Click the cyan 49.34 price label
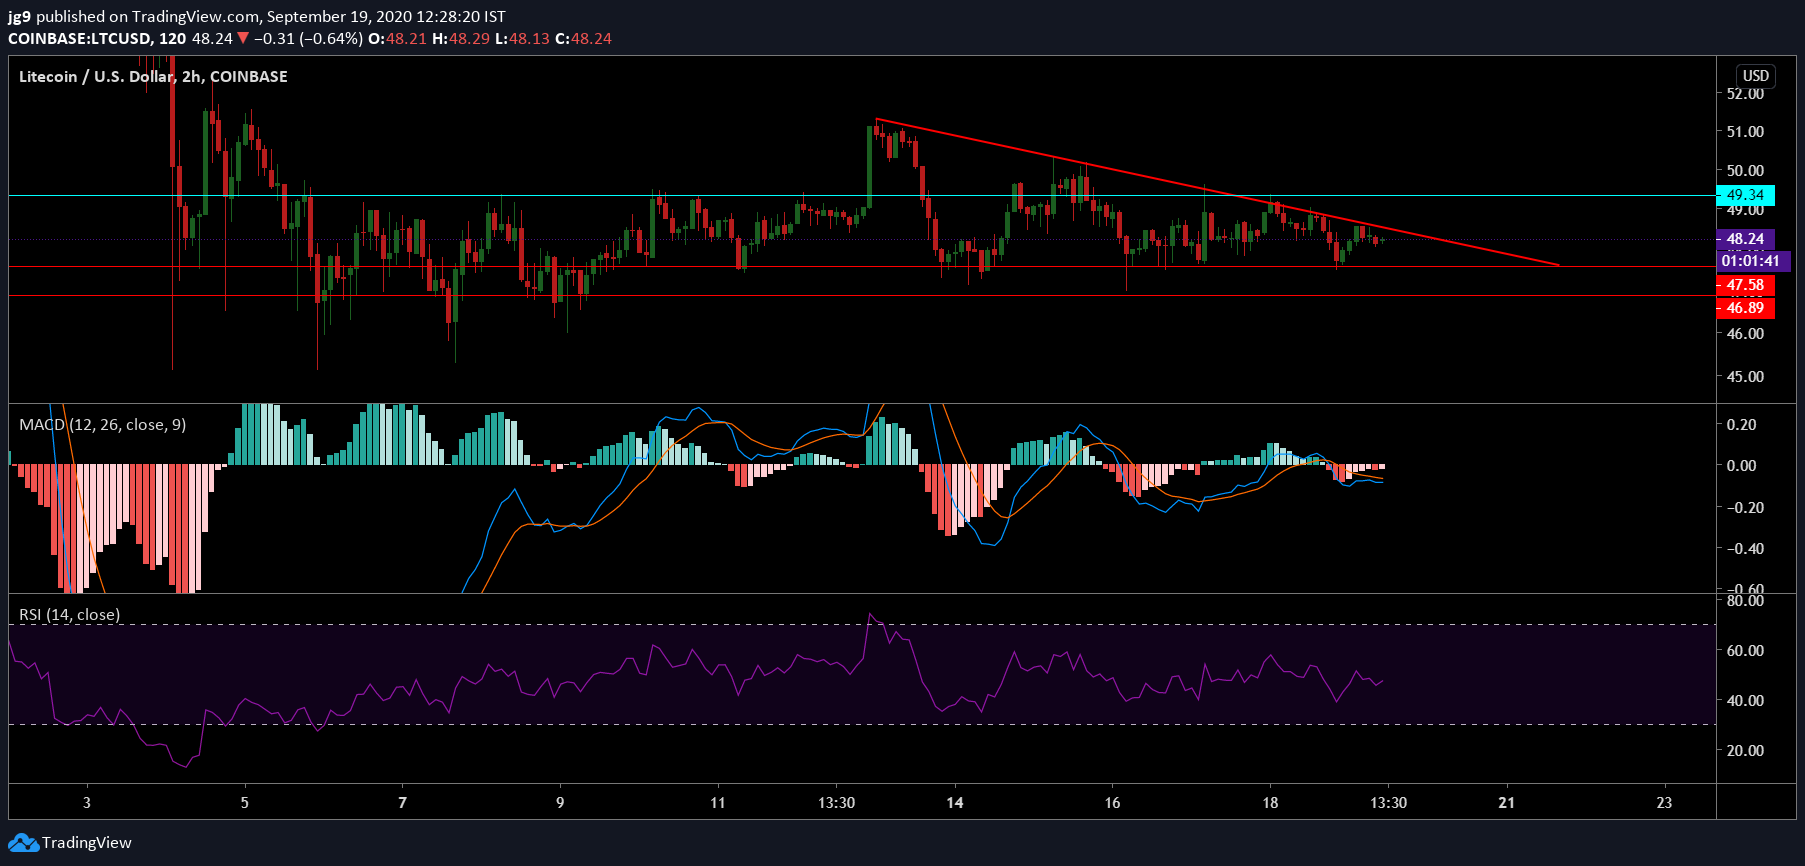The width and height of the screenshot is (1805, 866). (x=1745, y=195)
